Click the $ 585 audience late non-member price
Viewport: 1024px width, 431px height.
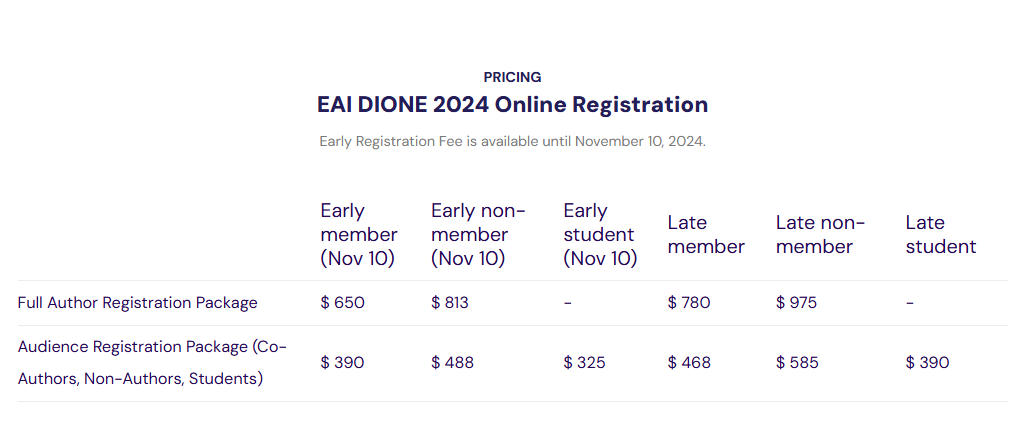[x=797, y=363]
